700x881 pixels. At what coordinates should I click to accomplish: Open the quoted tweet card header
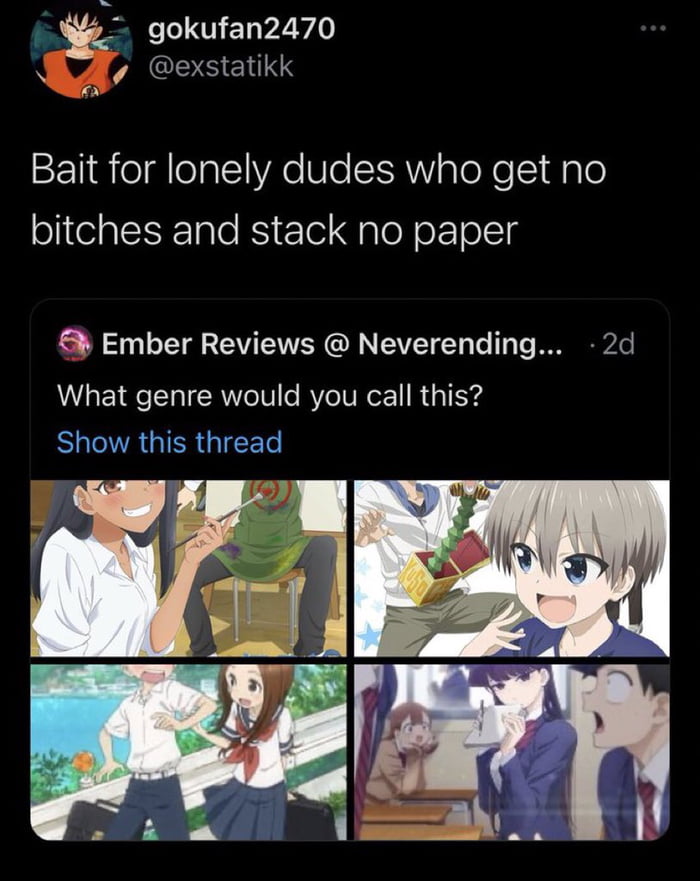coord(349,344)
